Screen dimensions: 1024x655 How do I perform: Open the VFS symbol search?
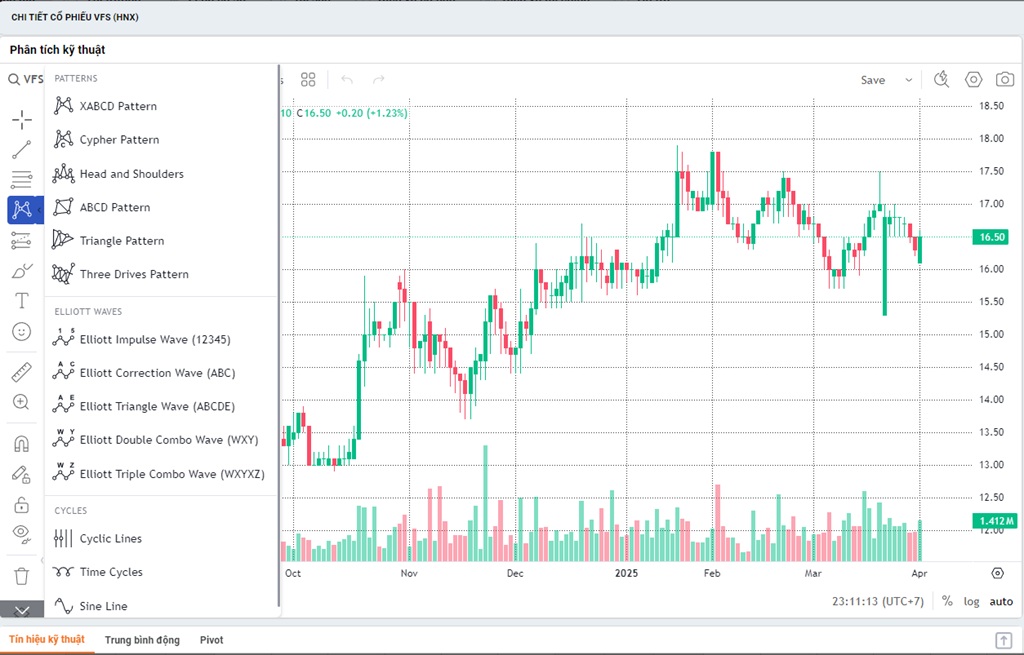click(x=25, y=80)
